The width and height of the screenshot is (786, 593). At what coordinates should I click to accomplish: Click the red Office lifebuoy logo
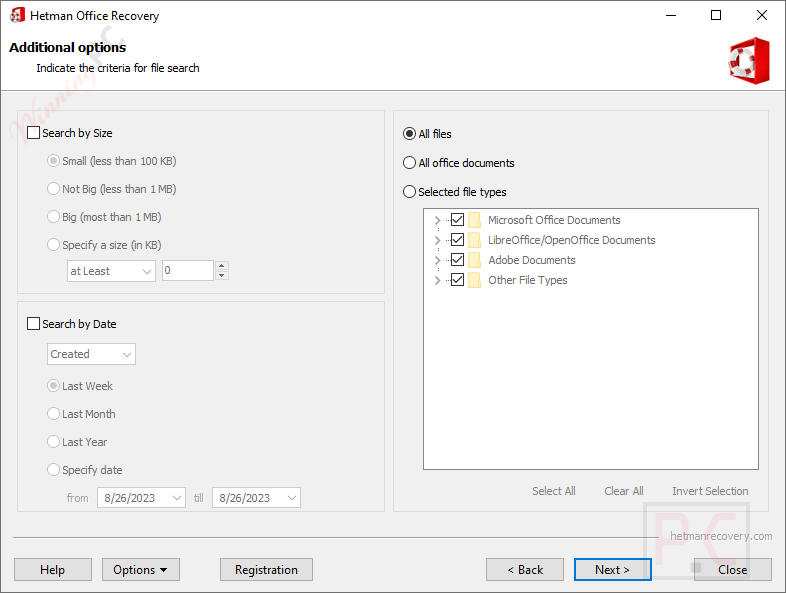point(749,61)
